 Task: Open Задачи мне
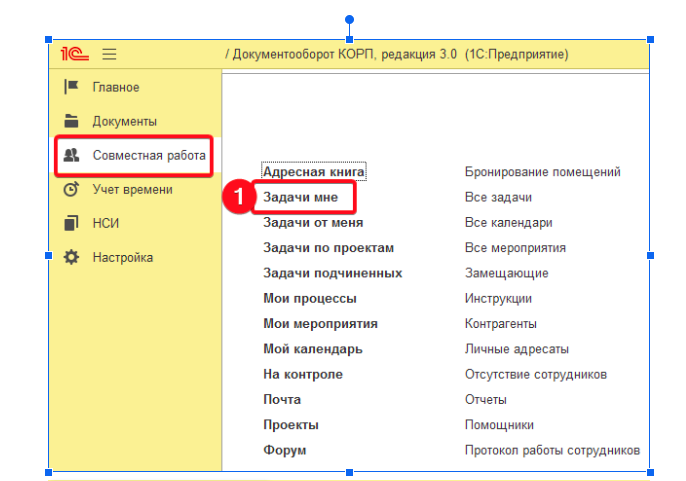[x=301, y=197]
